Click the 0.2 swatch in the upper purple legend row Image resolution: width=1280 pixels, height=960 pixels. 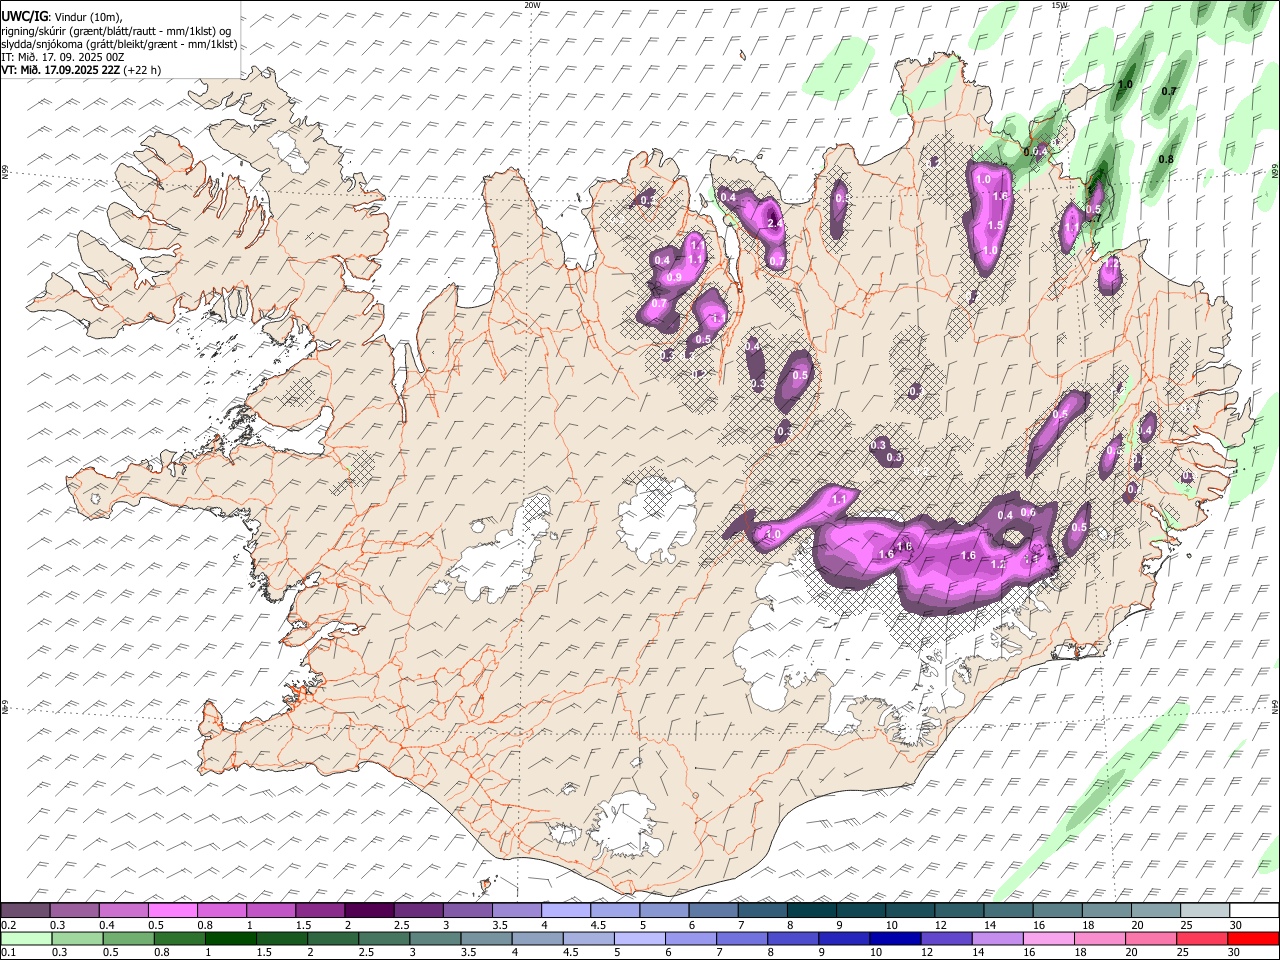[26, 910]
